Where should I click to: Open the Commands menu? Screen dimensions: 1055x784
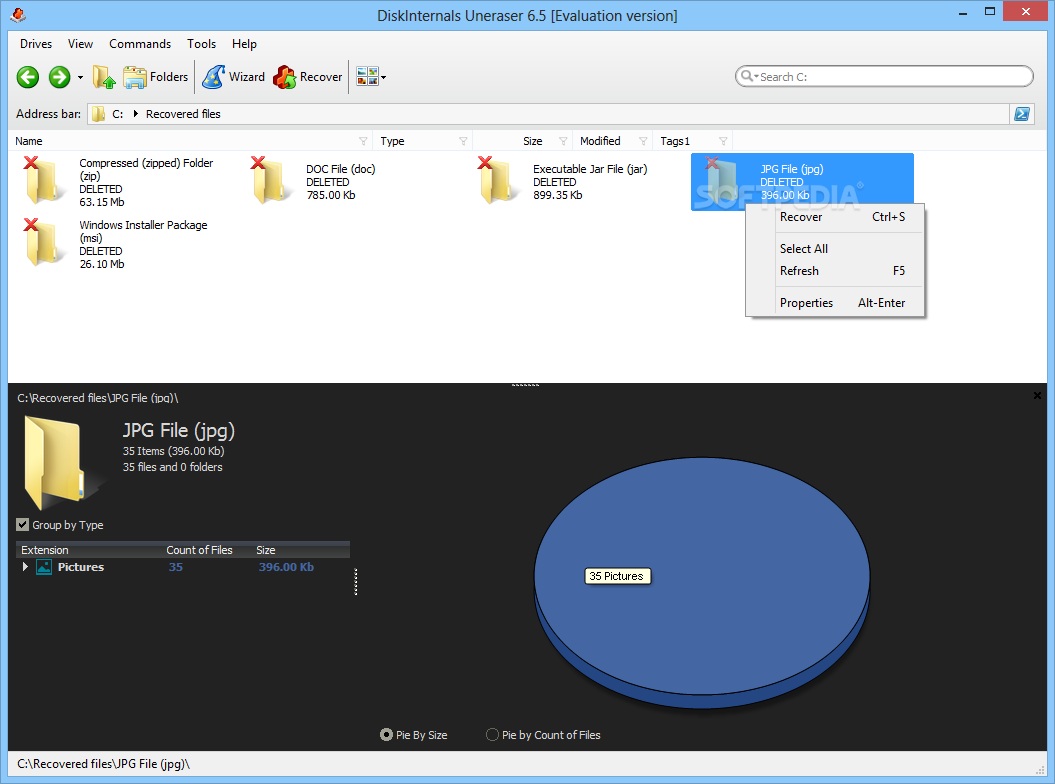pyautogui.click(x=140, y=44)
